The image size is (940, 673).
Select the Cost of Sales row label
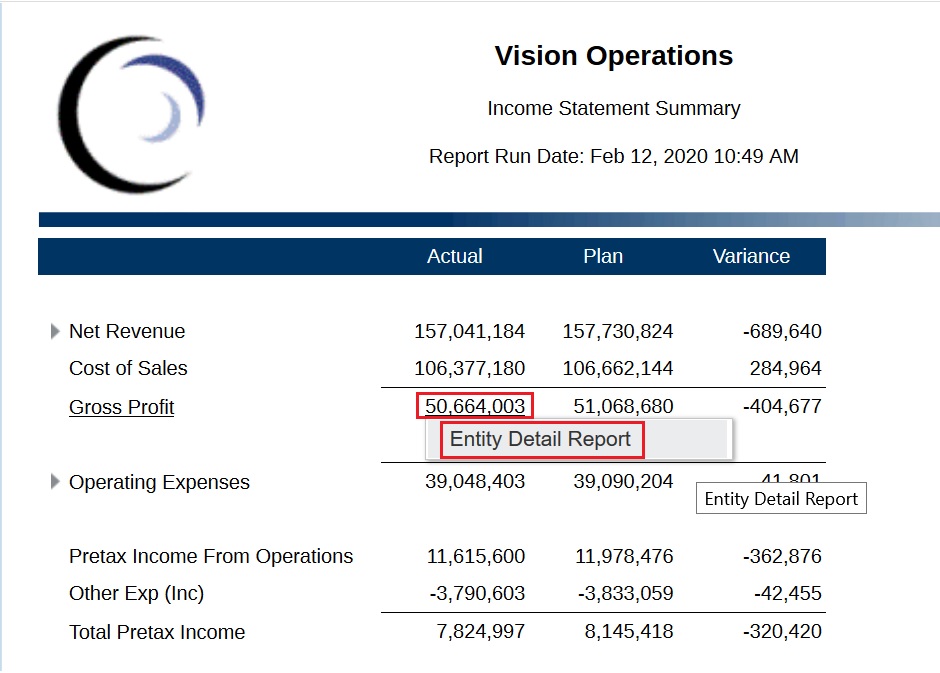[128, 368]
